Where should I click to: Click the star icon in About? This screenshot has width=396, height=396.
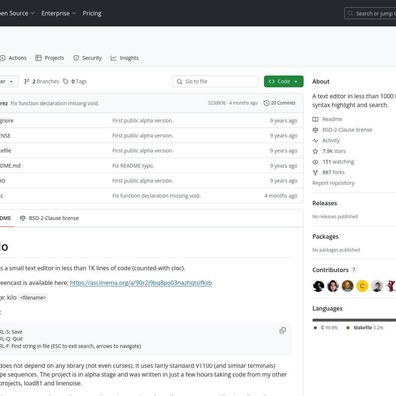point(315,151)
